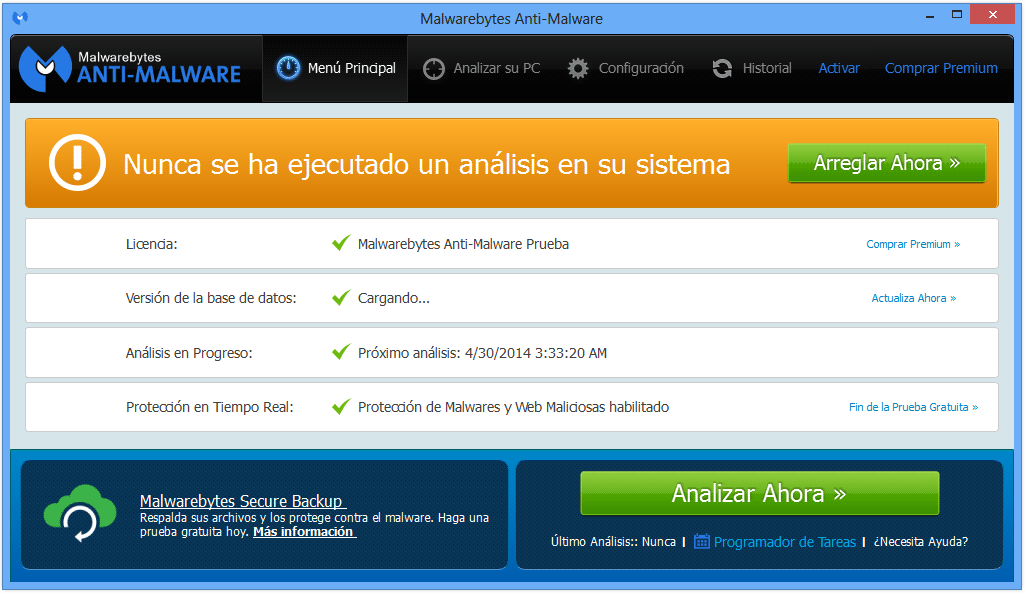Click Actualiza Ahora » to update database

(914, 298)
